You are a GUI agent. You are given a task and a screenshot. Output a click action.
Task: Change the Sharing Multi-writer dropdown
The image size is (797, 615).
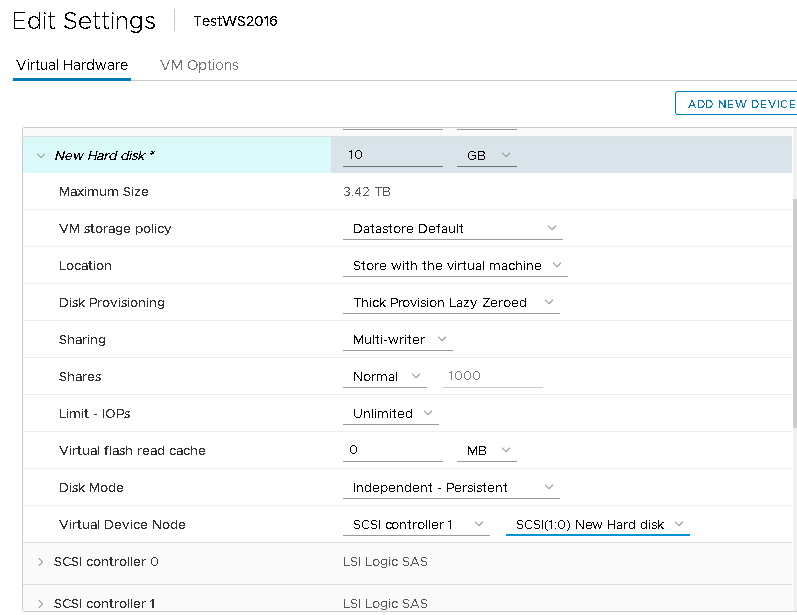397,340
